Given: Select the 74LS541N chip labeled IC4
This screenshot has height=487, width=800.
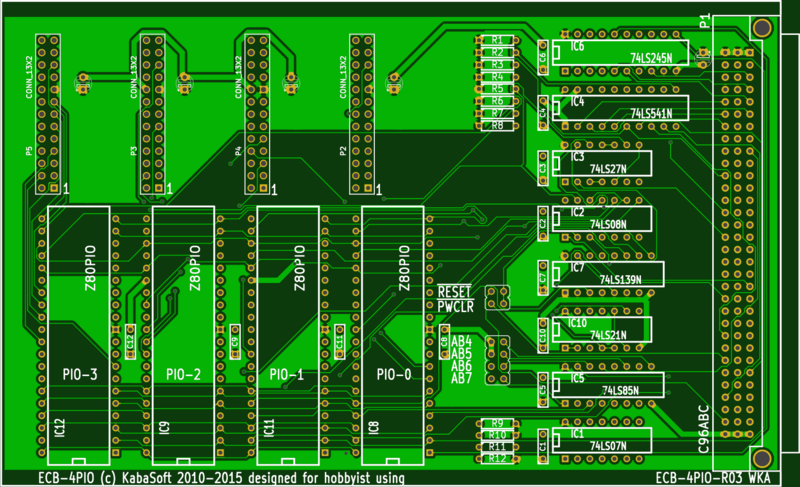Looking at the screenshot, I should point(620,108).
